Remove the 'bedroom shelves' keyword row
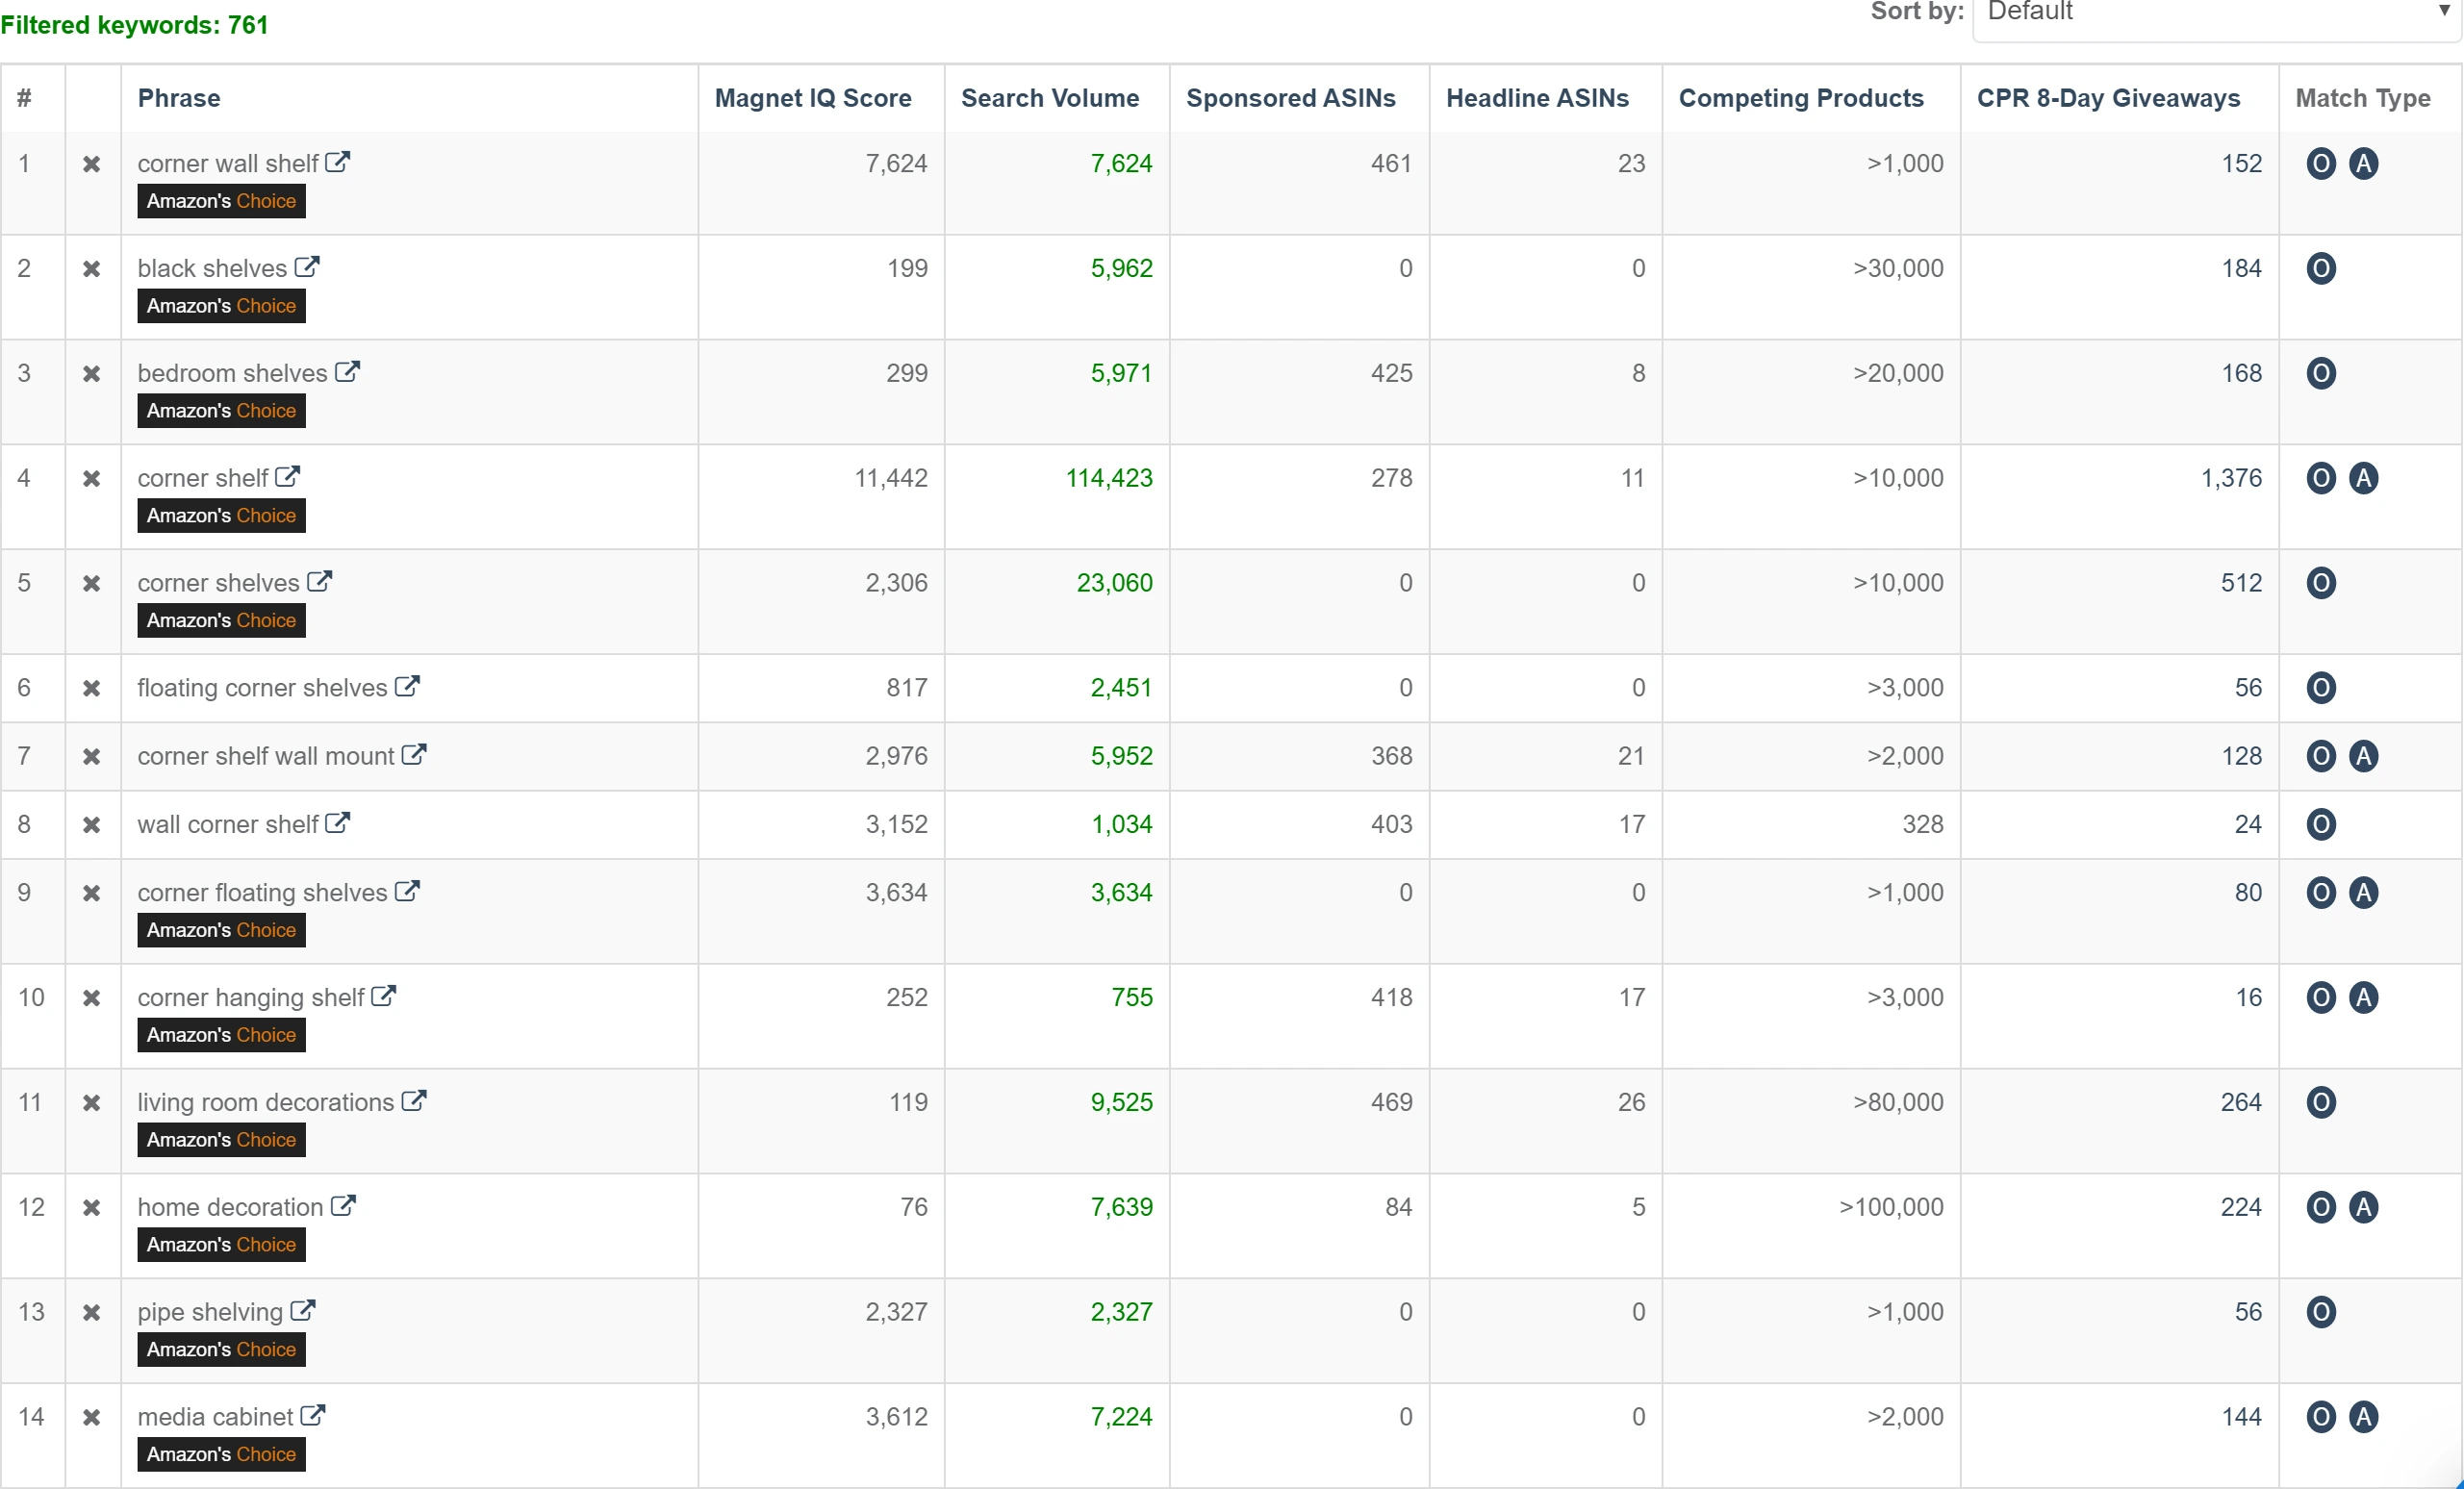The height and width of the screenshot is (1489, 2464). click(x=91, y=373)
